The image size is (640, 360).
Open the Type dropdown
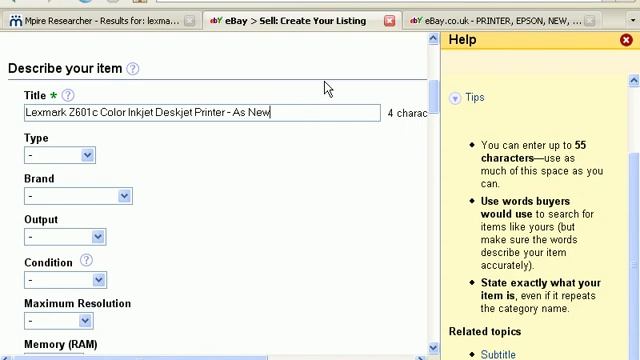[60, 155]
